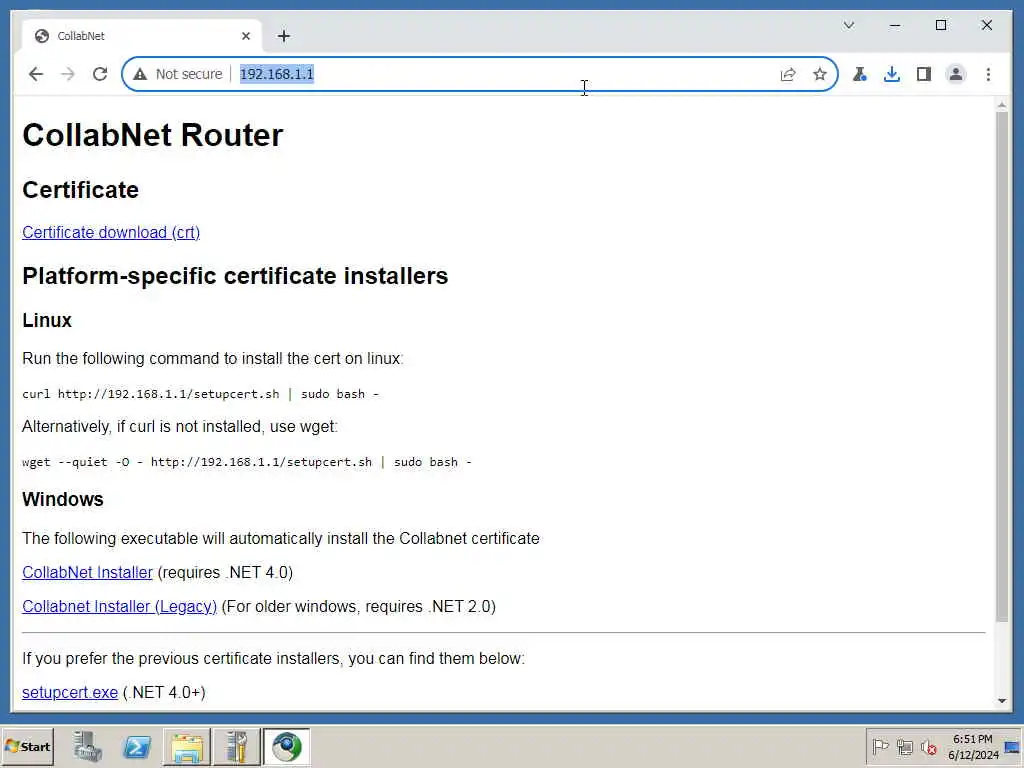Share this page via share icon
Image resolution: width=1024 pixels, height=768 pixels.
click(x=788, y=74)
